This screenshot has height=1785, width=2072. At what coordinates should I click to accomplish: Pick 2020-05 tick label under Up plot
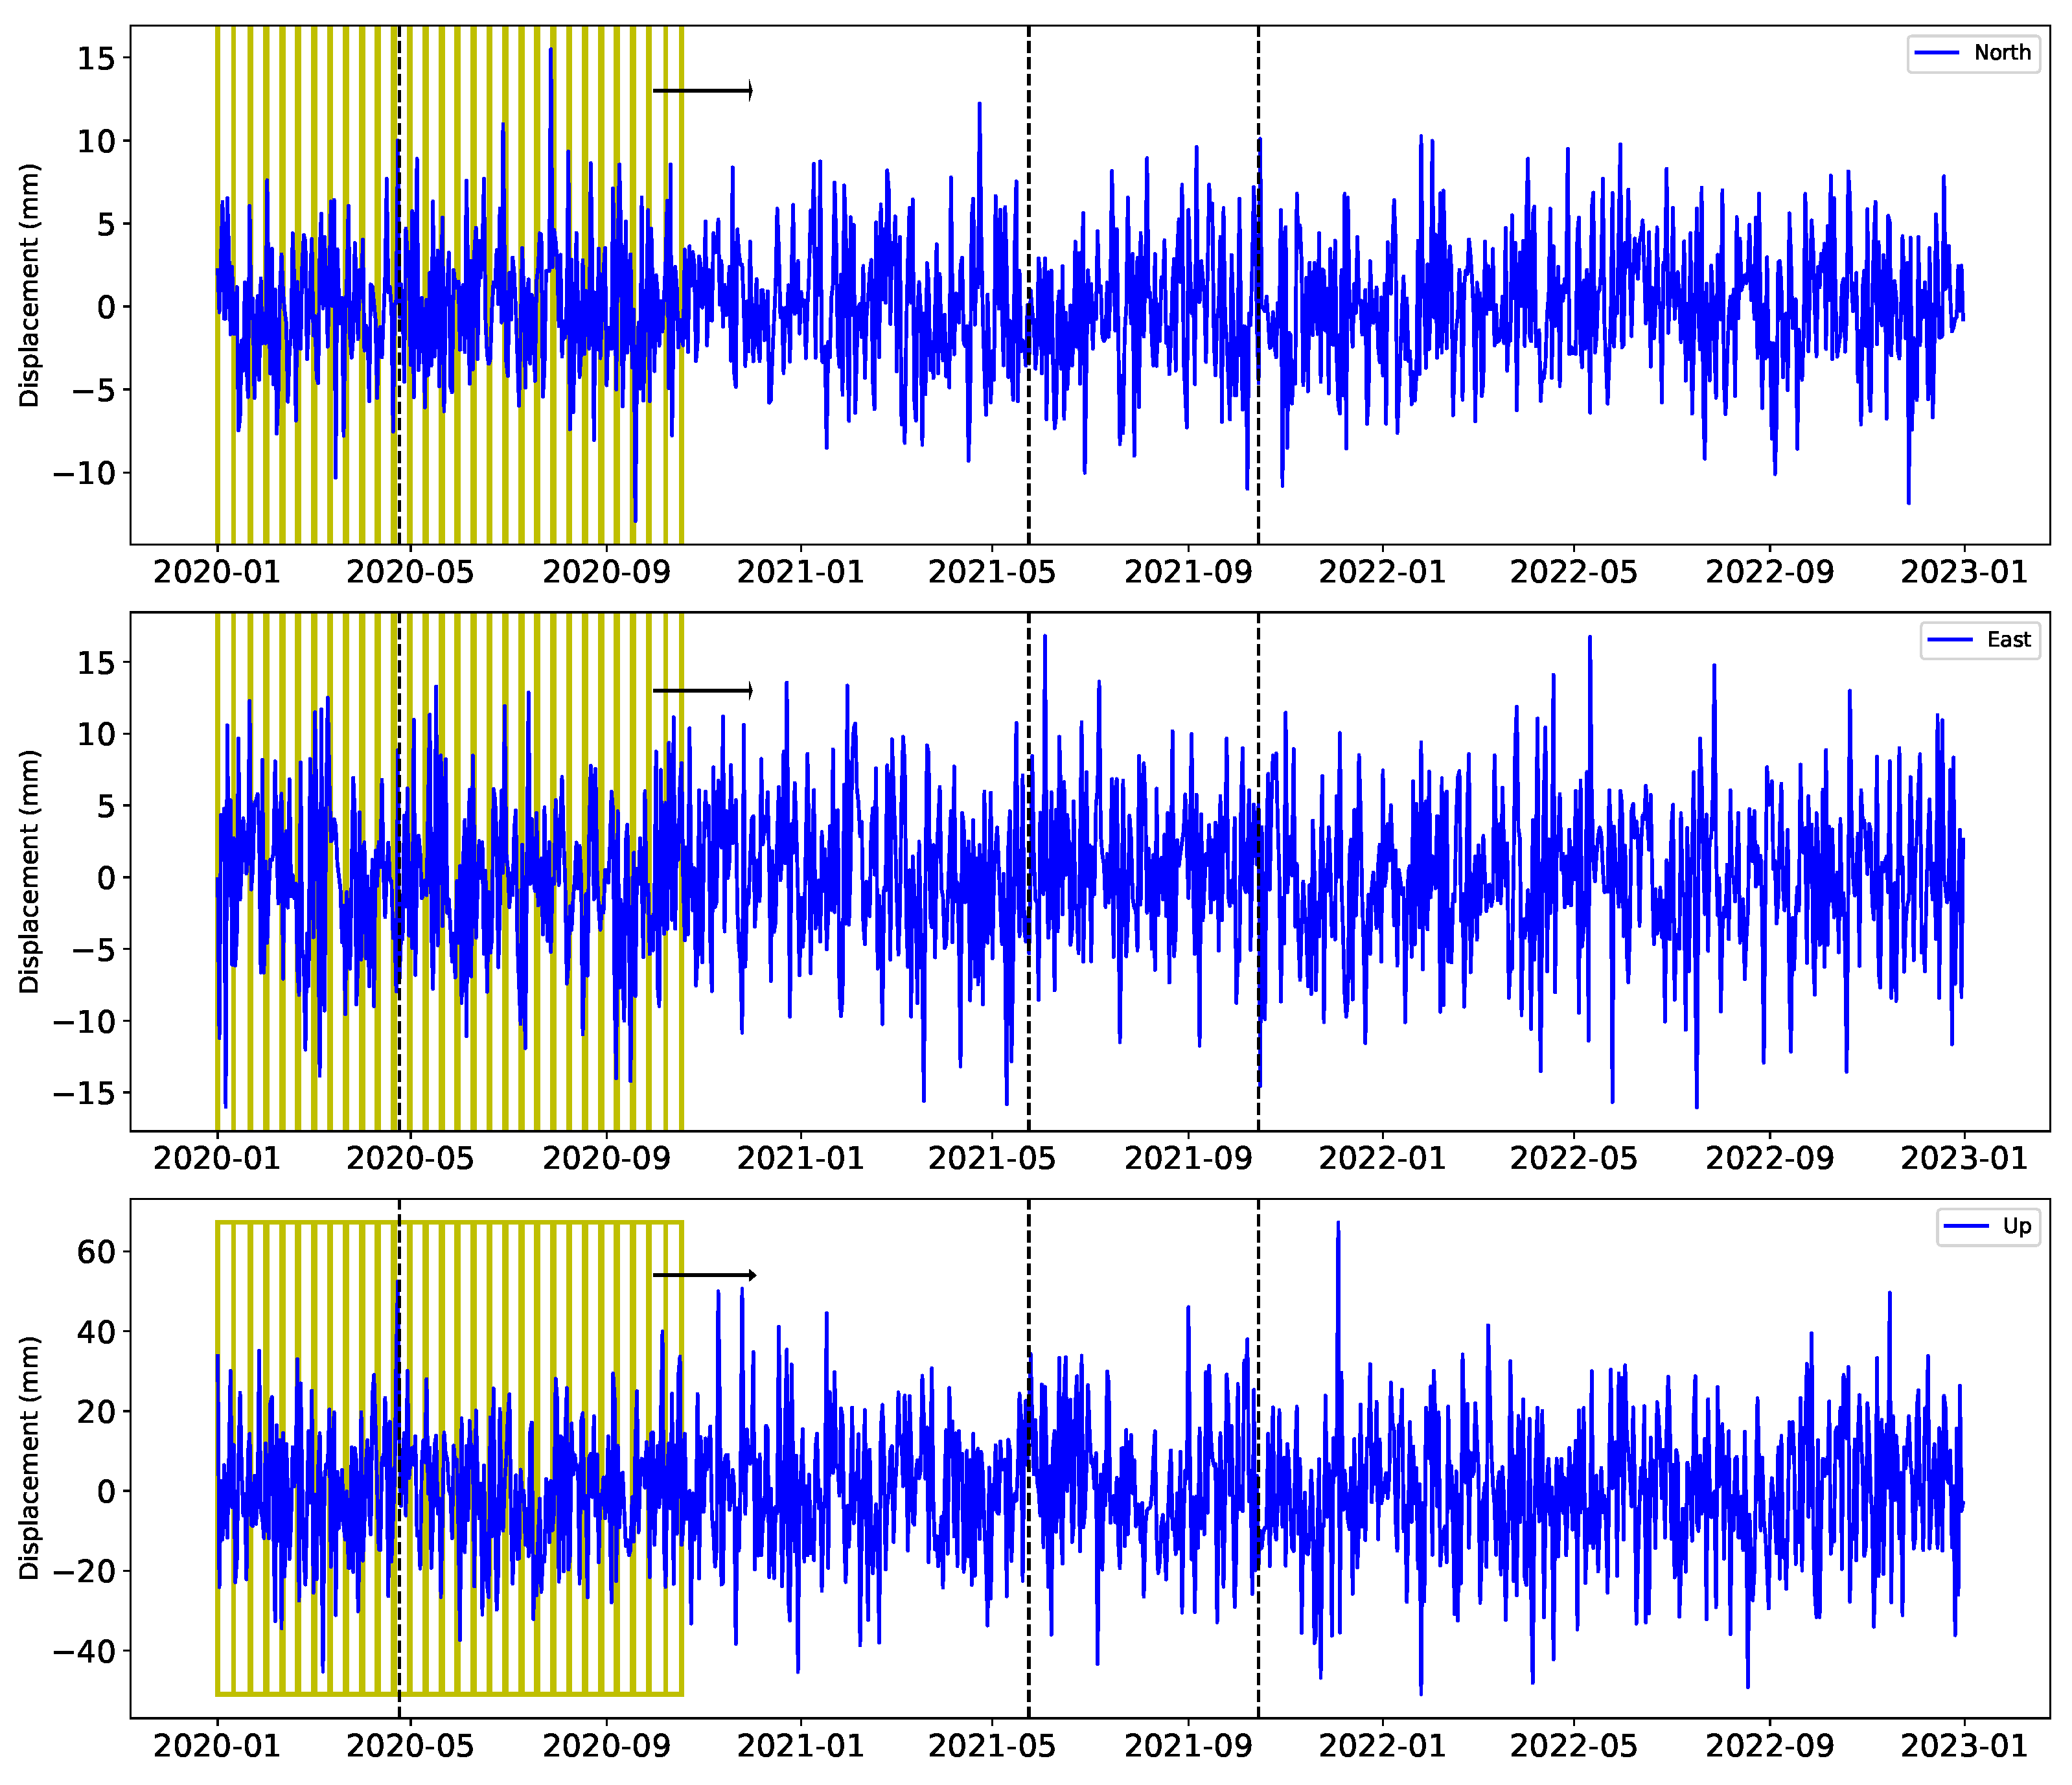coord(410,1745)
